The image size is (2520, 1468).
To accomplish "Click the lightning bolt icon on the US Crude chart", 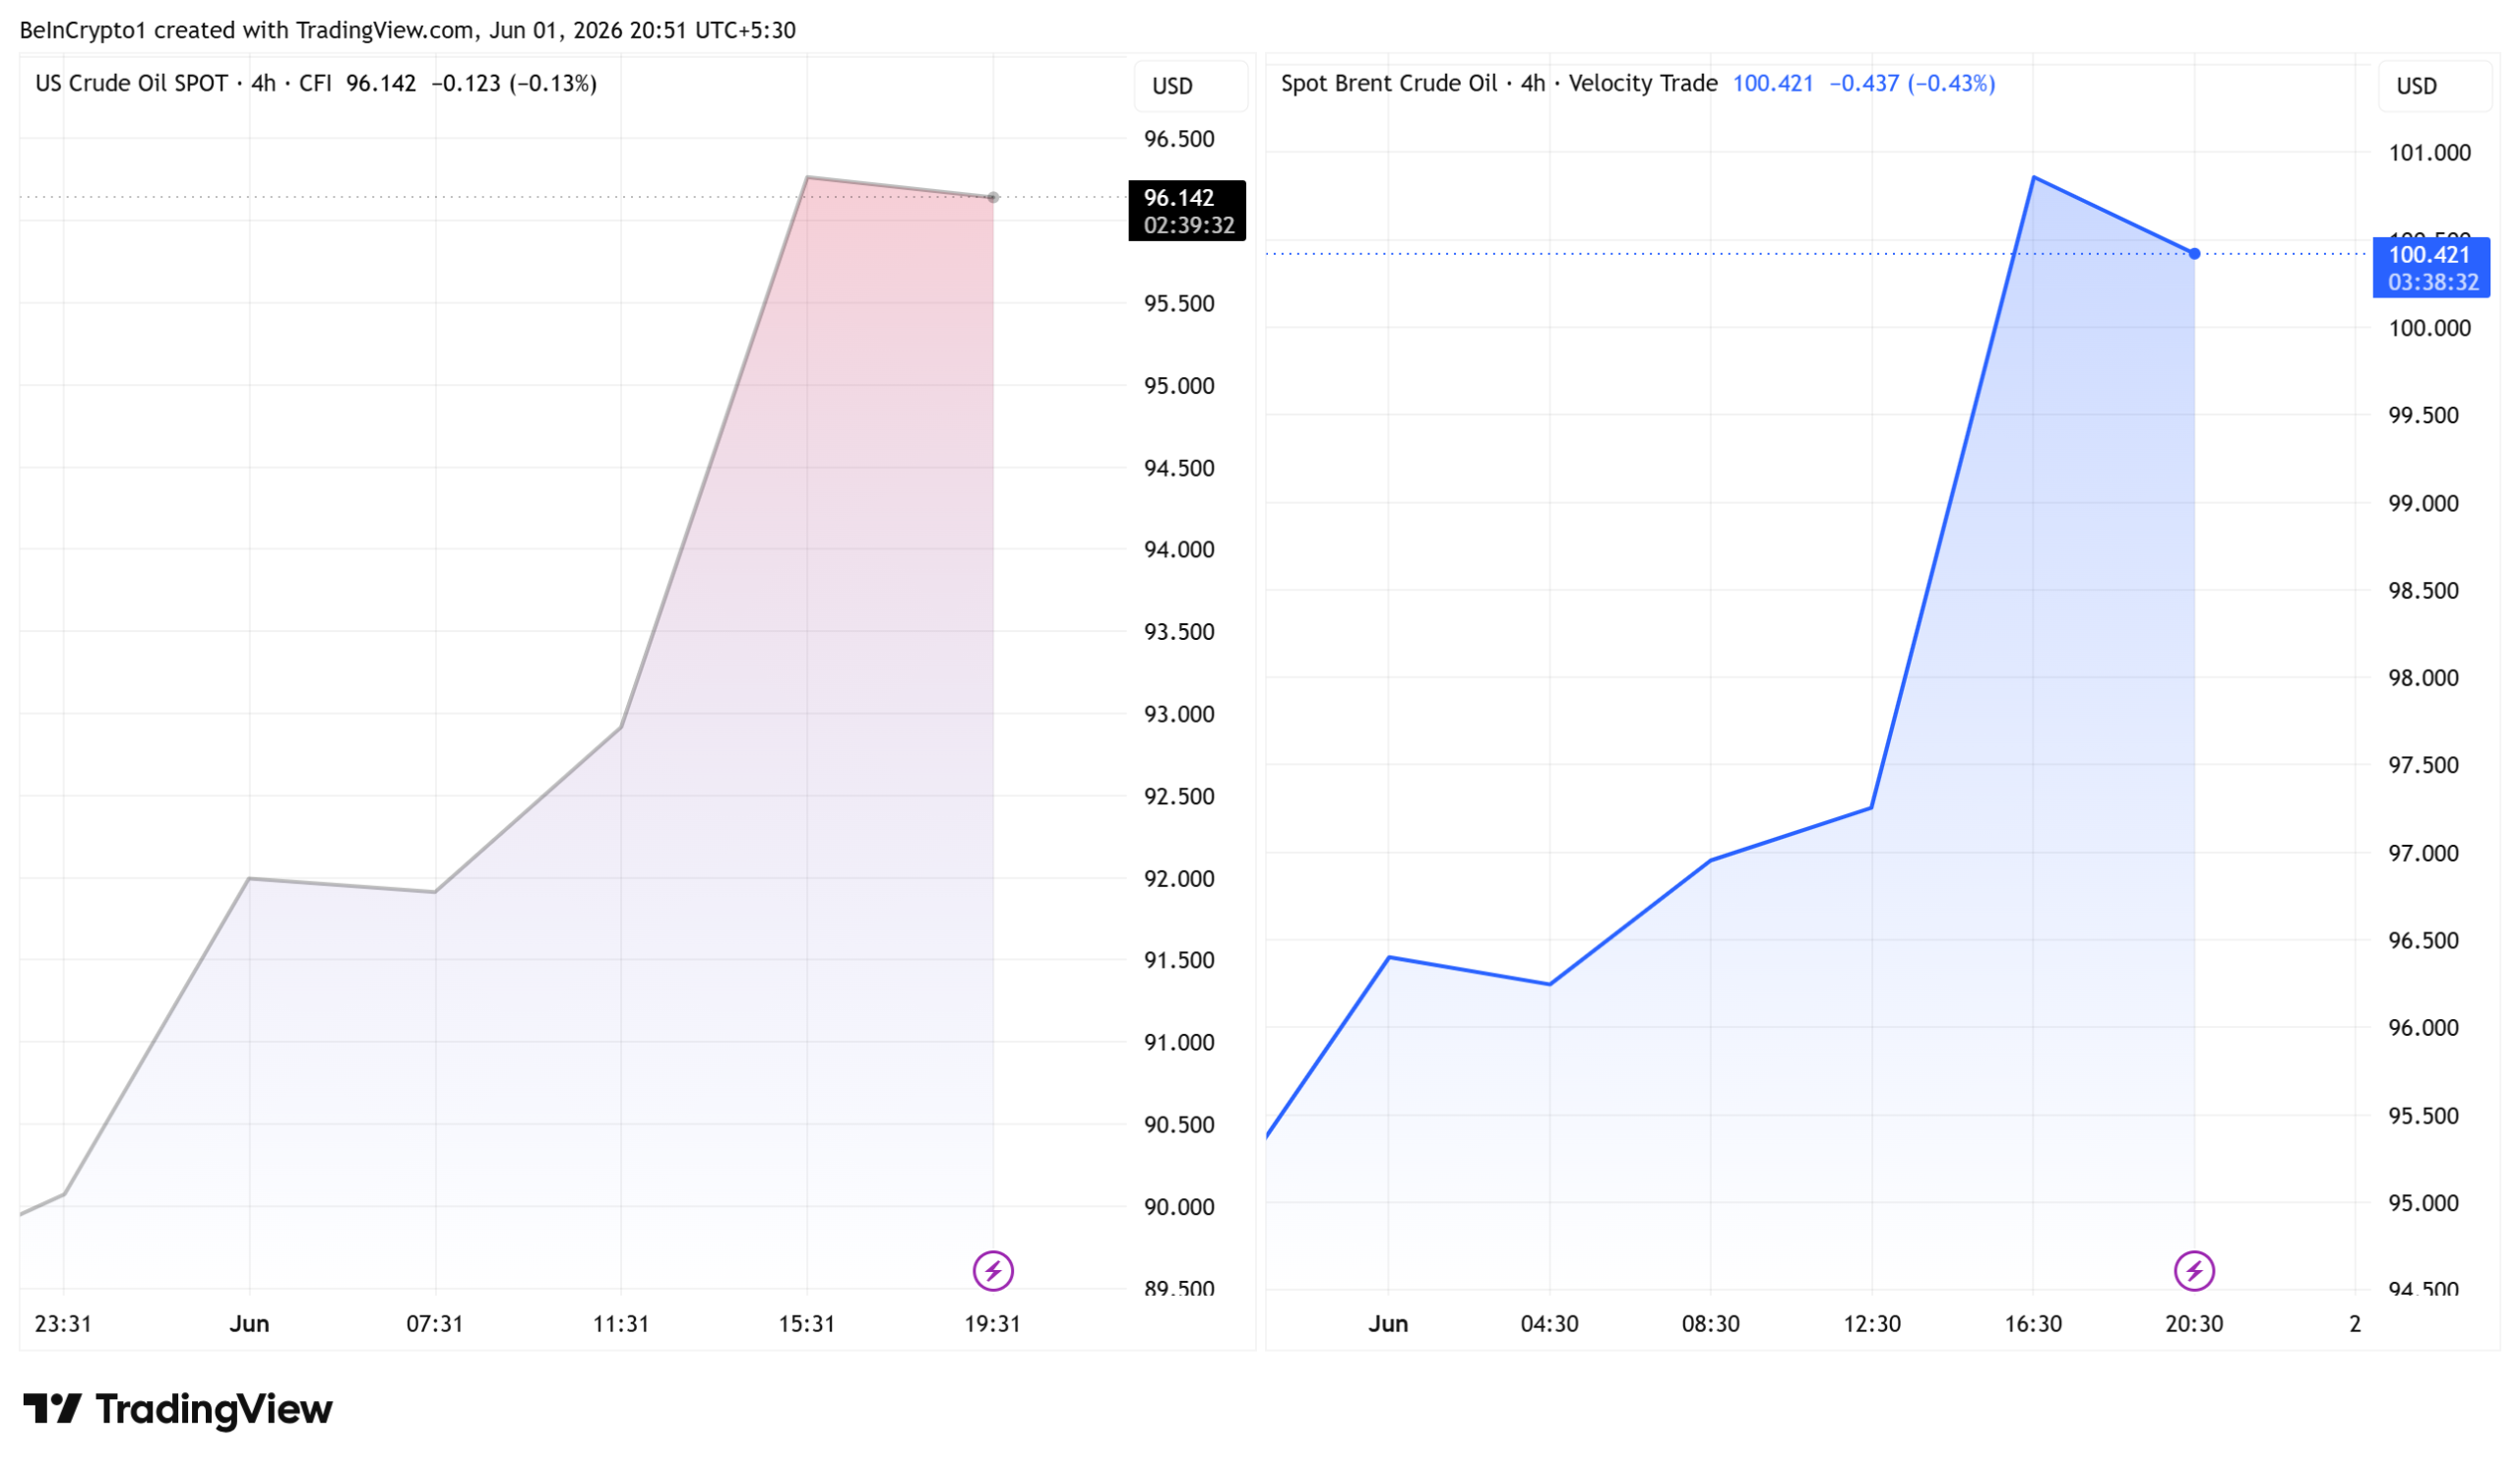I will tap(993, 1271).
